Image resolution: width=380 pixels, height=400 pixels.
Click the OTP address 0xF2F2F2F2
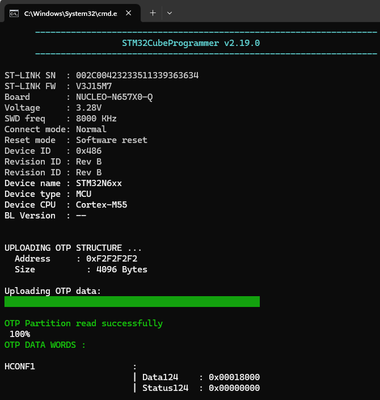coord(112,259)
